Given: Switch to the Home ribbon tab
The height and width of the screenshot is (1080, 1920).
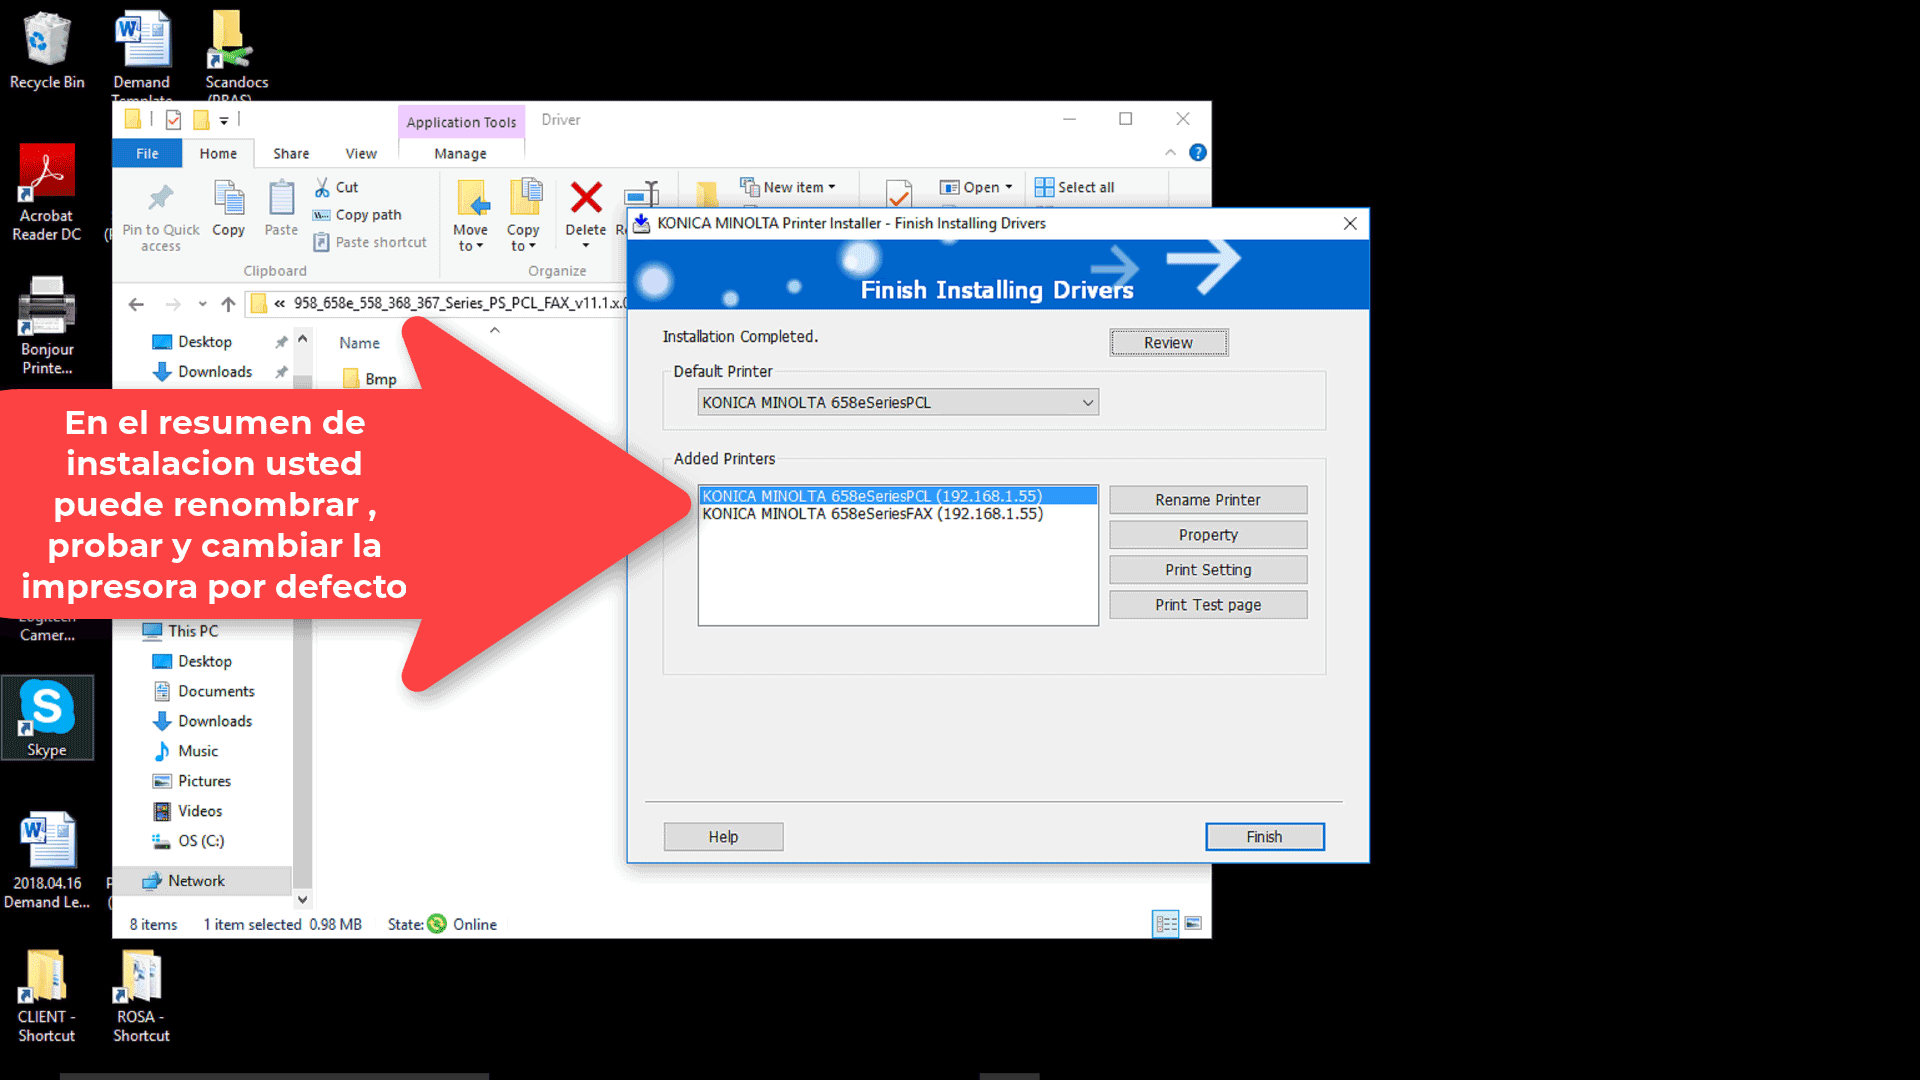Looking at the screenshot, I should (x=218, y=153).
